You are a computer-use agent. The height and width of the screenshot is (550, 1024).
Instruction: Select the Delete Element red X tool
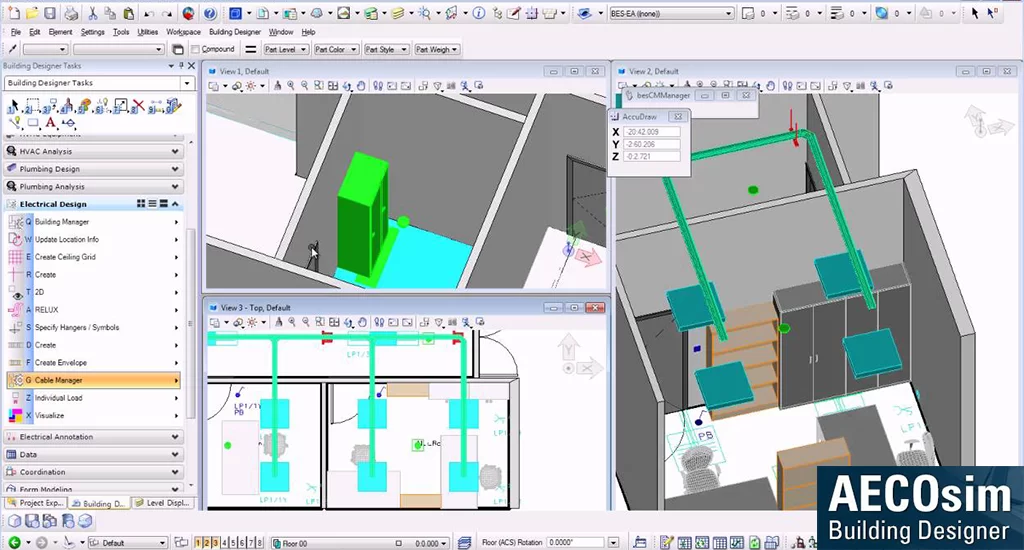coord(137,106)
